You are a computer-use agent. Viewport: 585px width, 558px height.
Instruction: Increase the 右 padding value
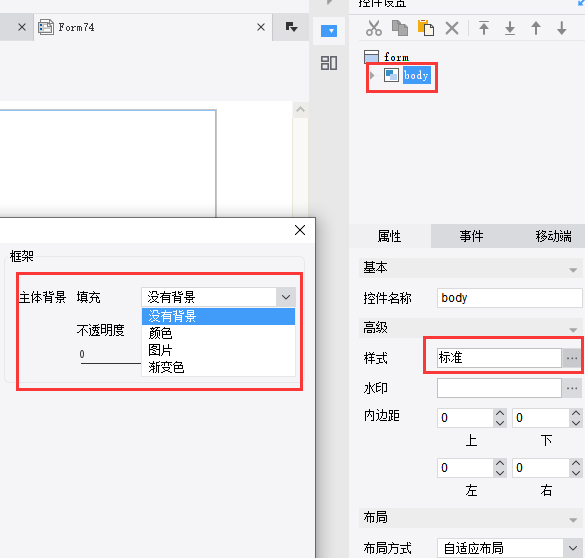click(576, 463)
